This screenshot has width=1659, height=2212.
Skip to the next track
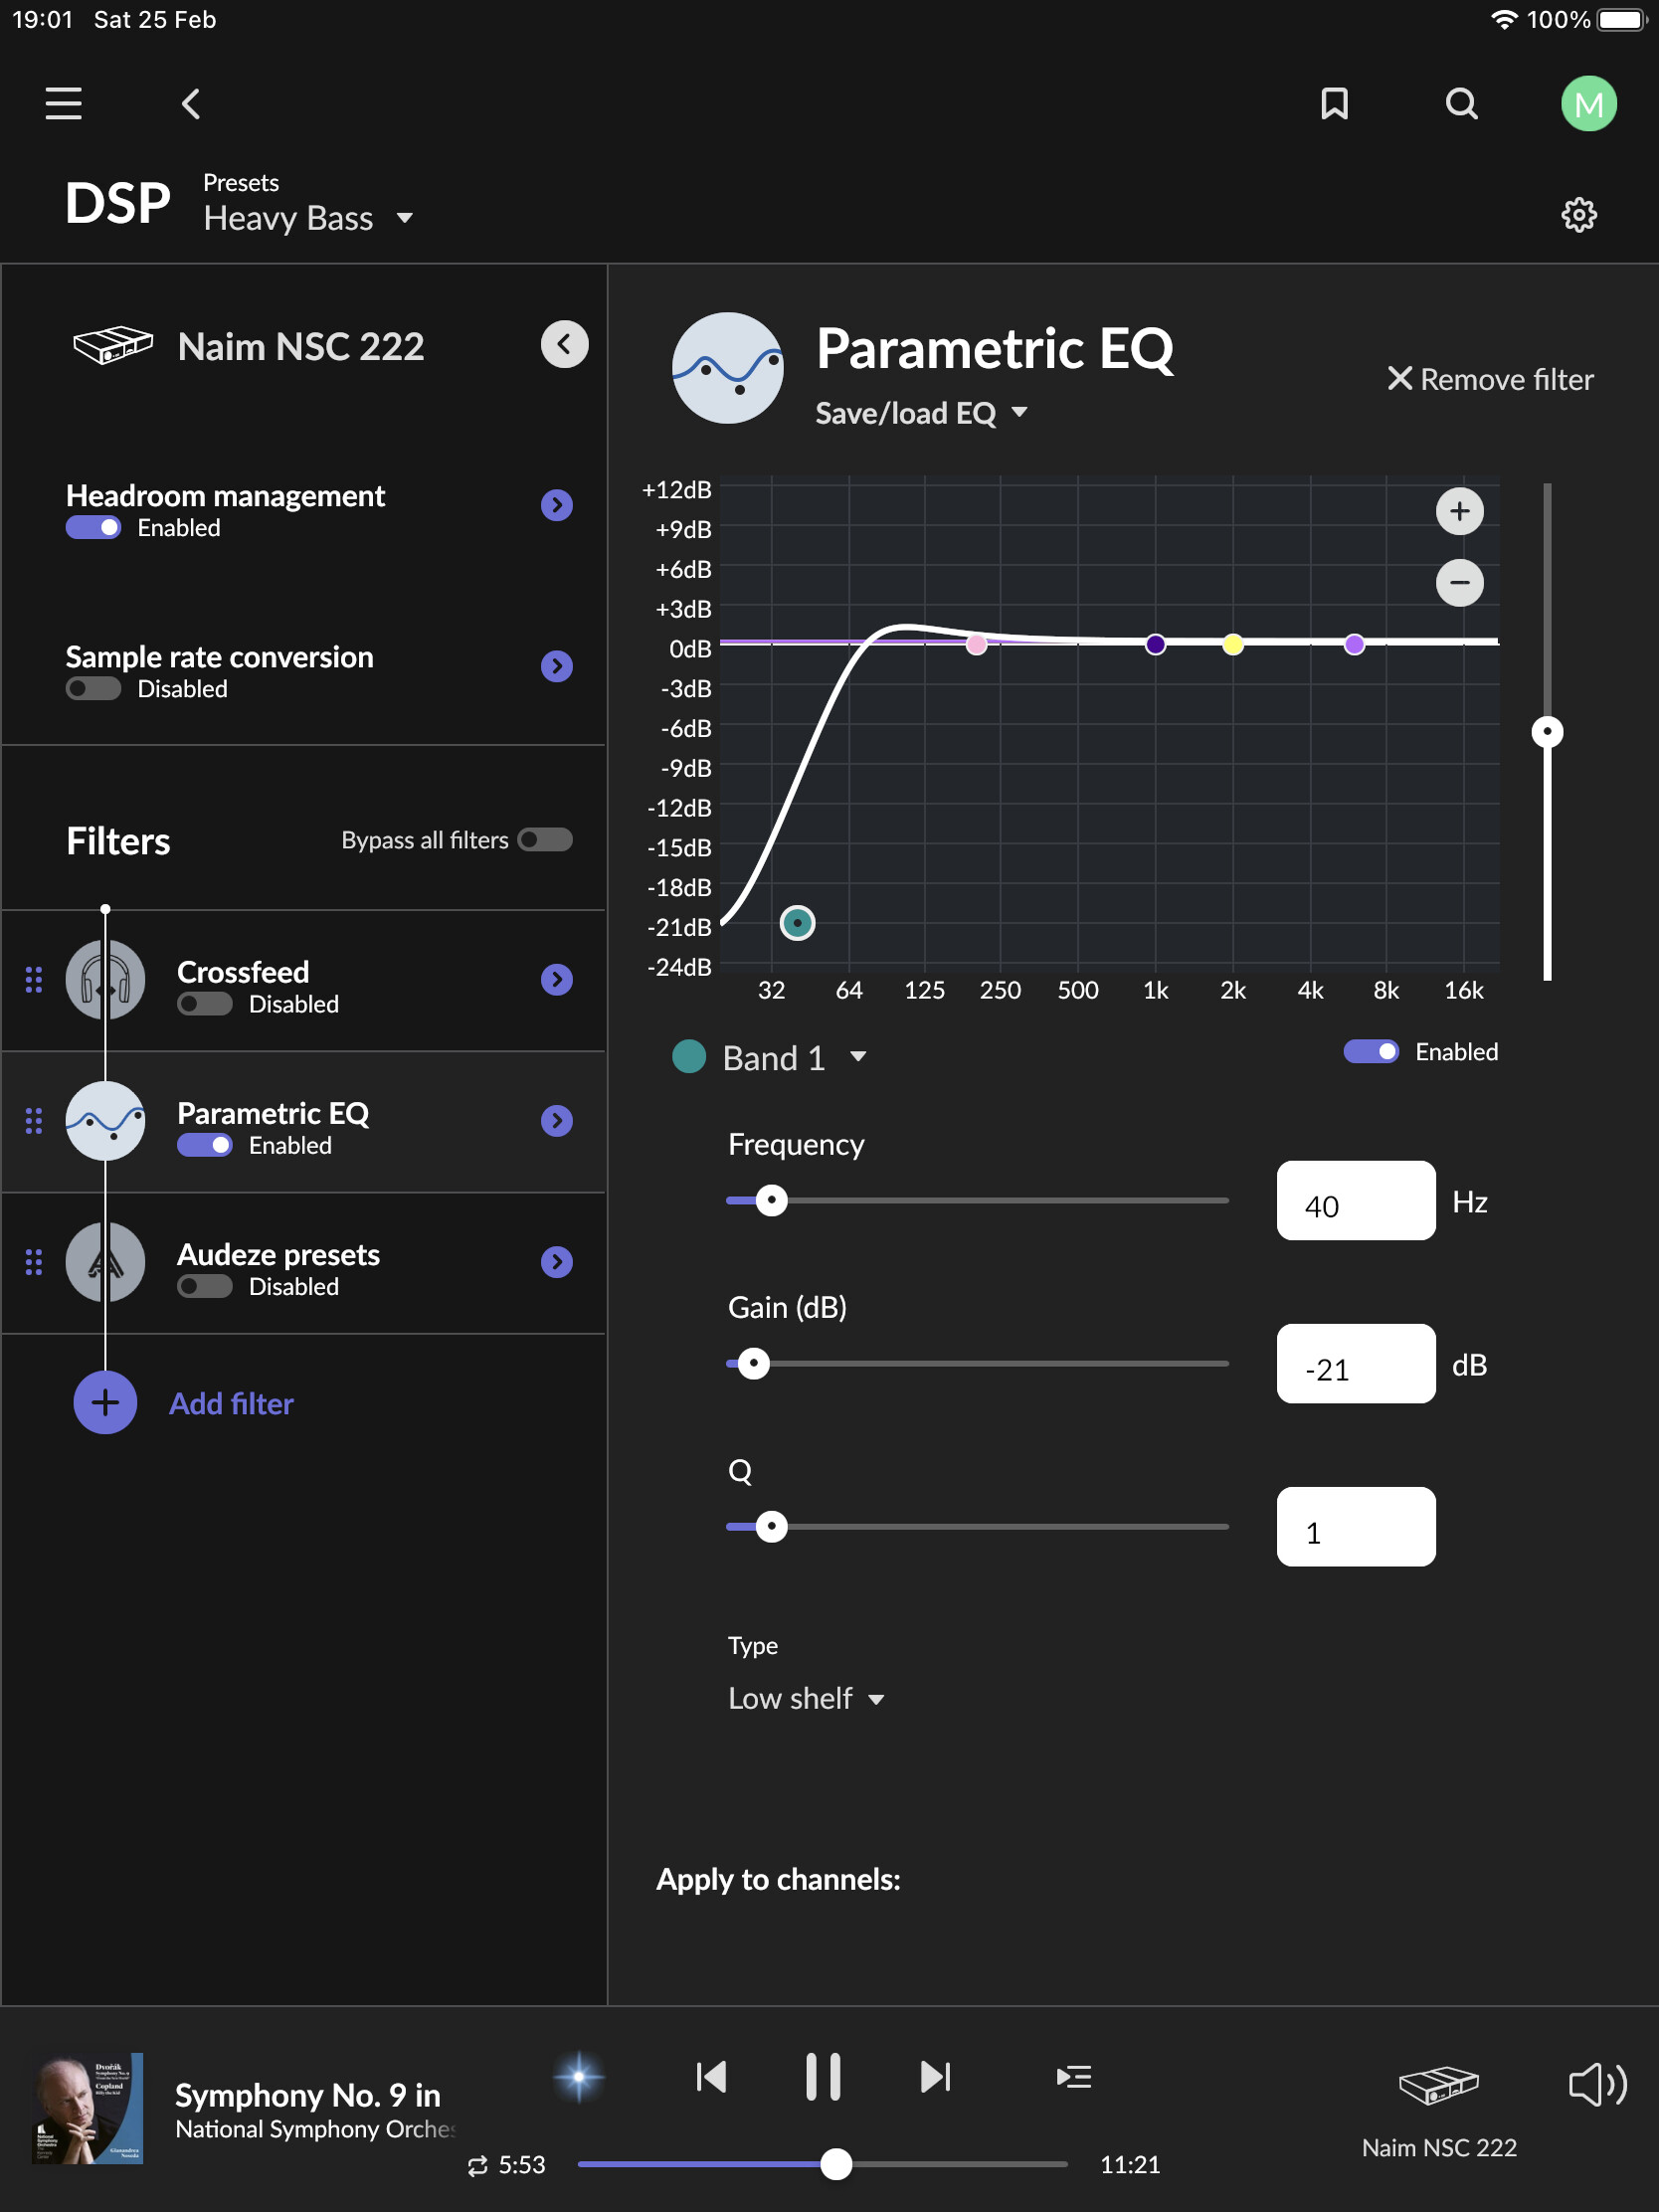click(x=934, y=2077)
